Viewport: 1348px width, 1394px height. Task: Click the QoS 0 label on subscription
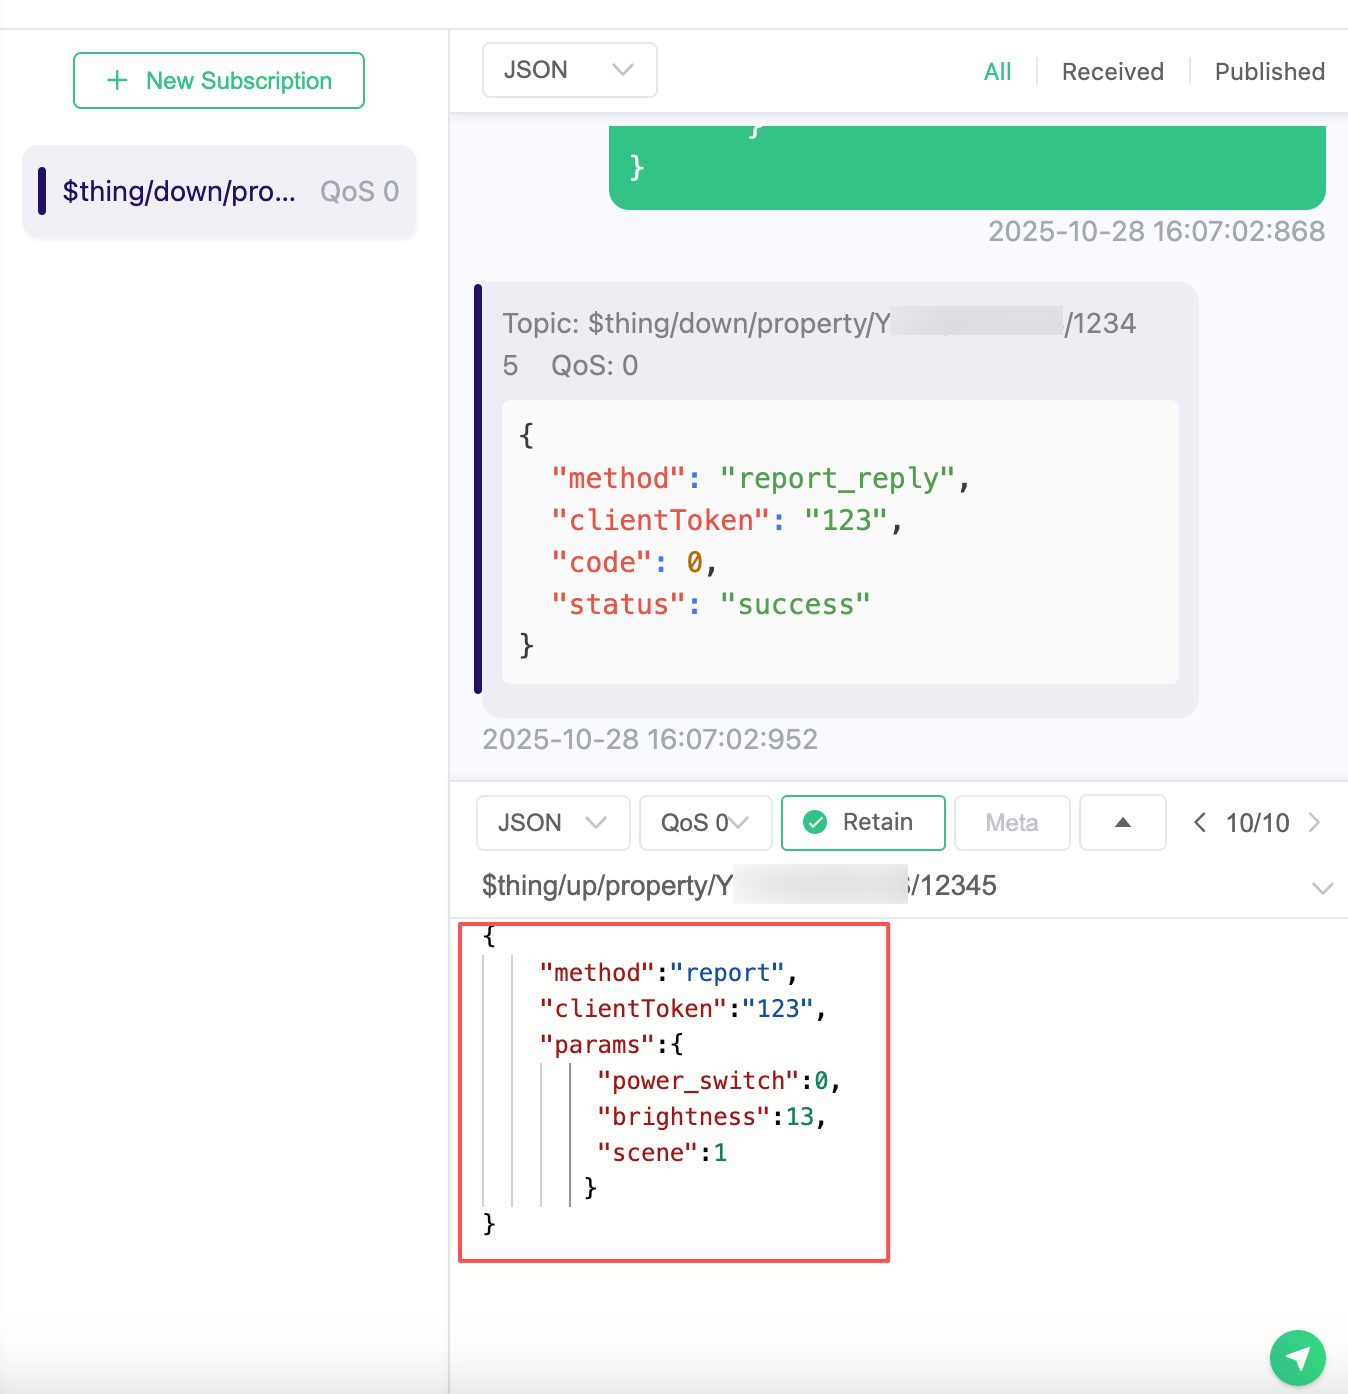359,192
